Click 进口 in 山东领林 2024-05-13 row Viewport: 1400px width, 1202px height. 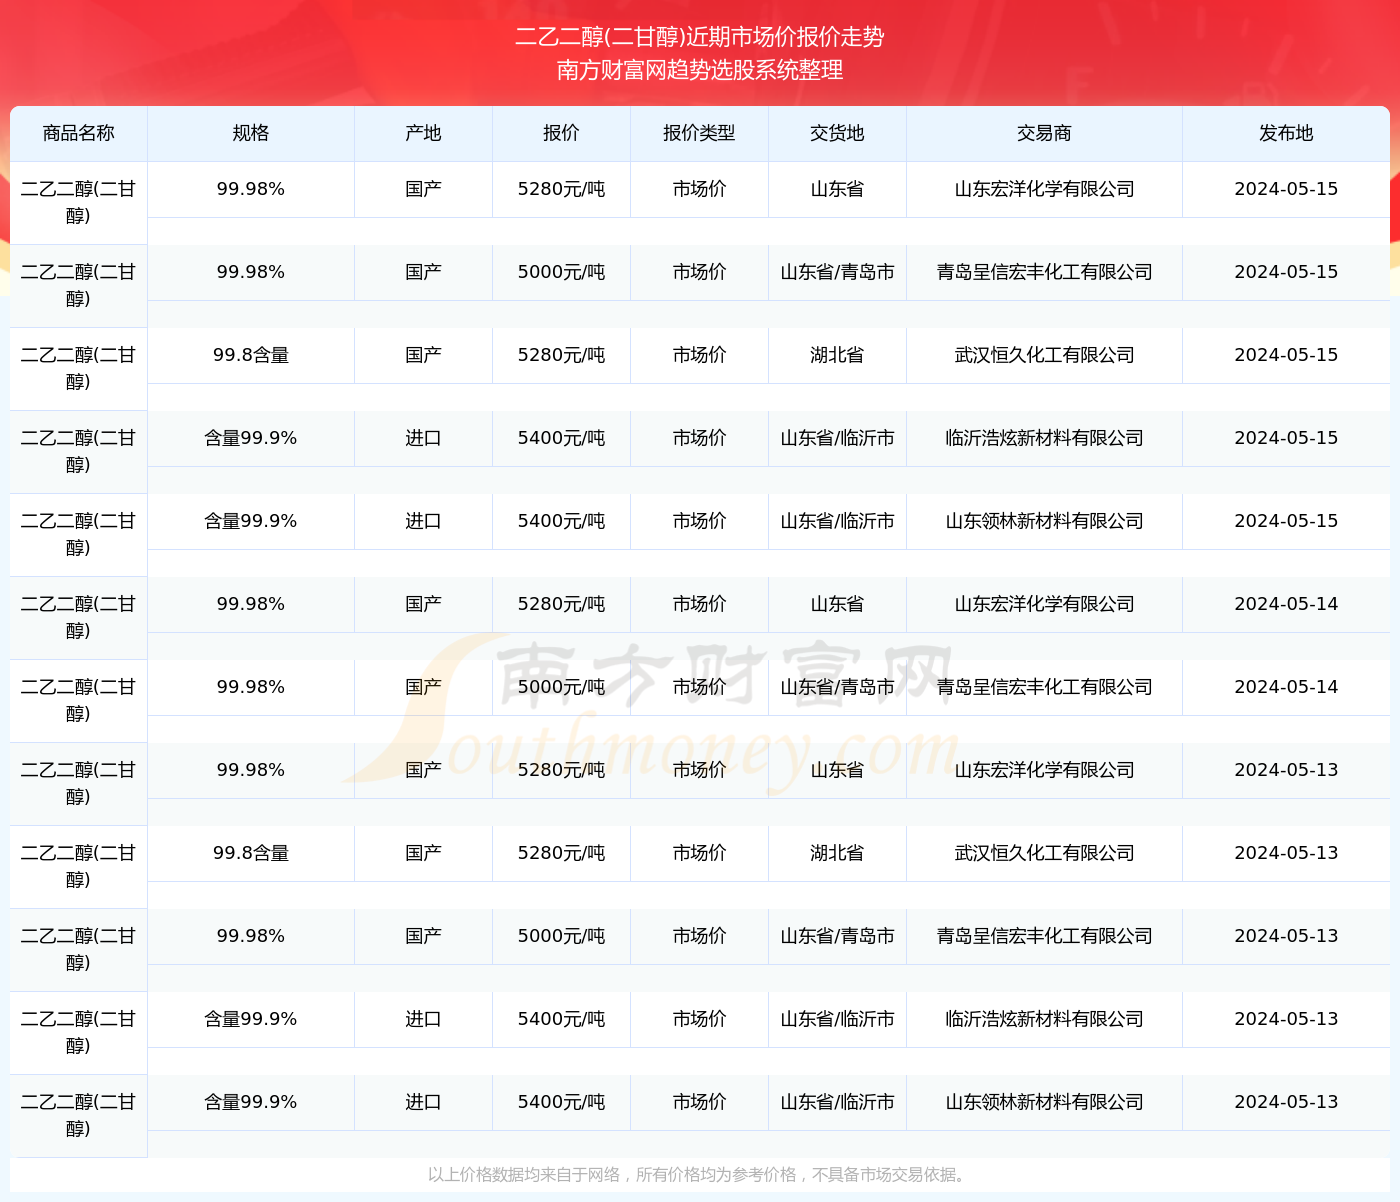click(423, 1102)
